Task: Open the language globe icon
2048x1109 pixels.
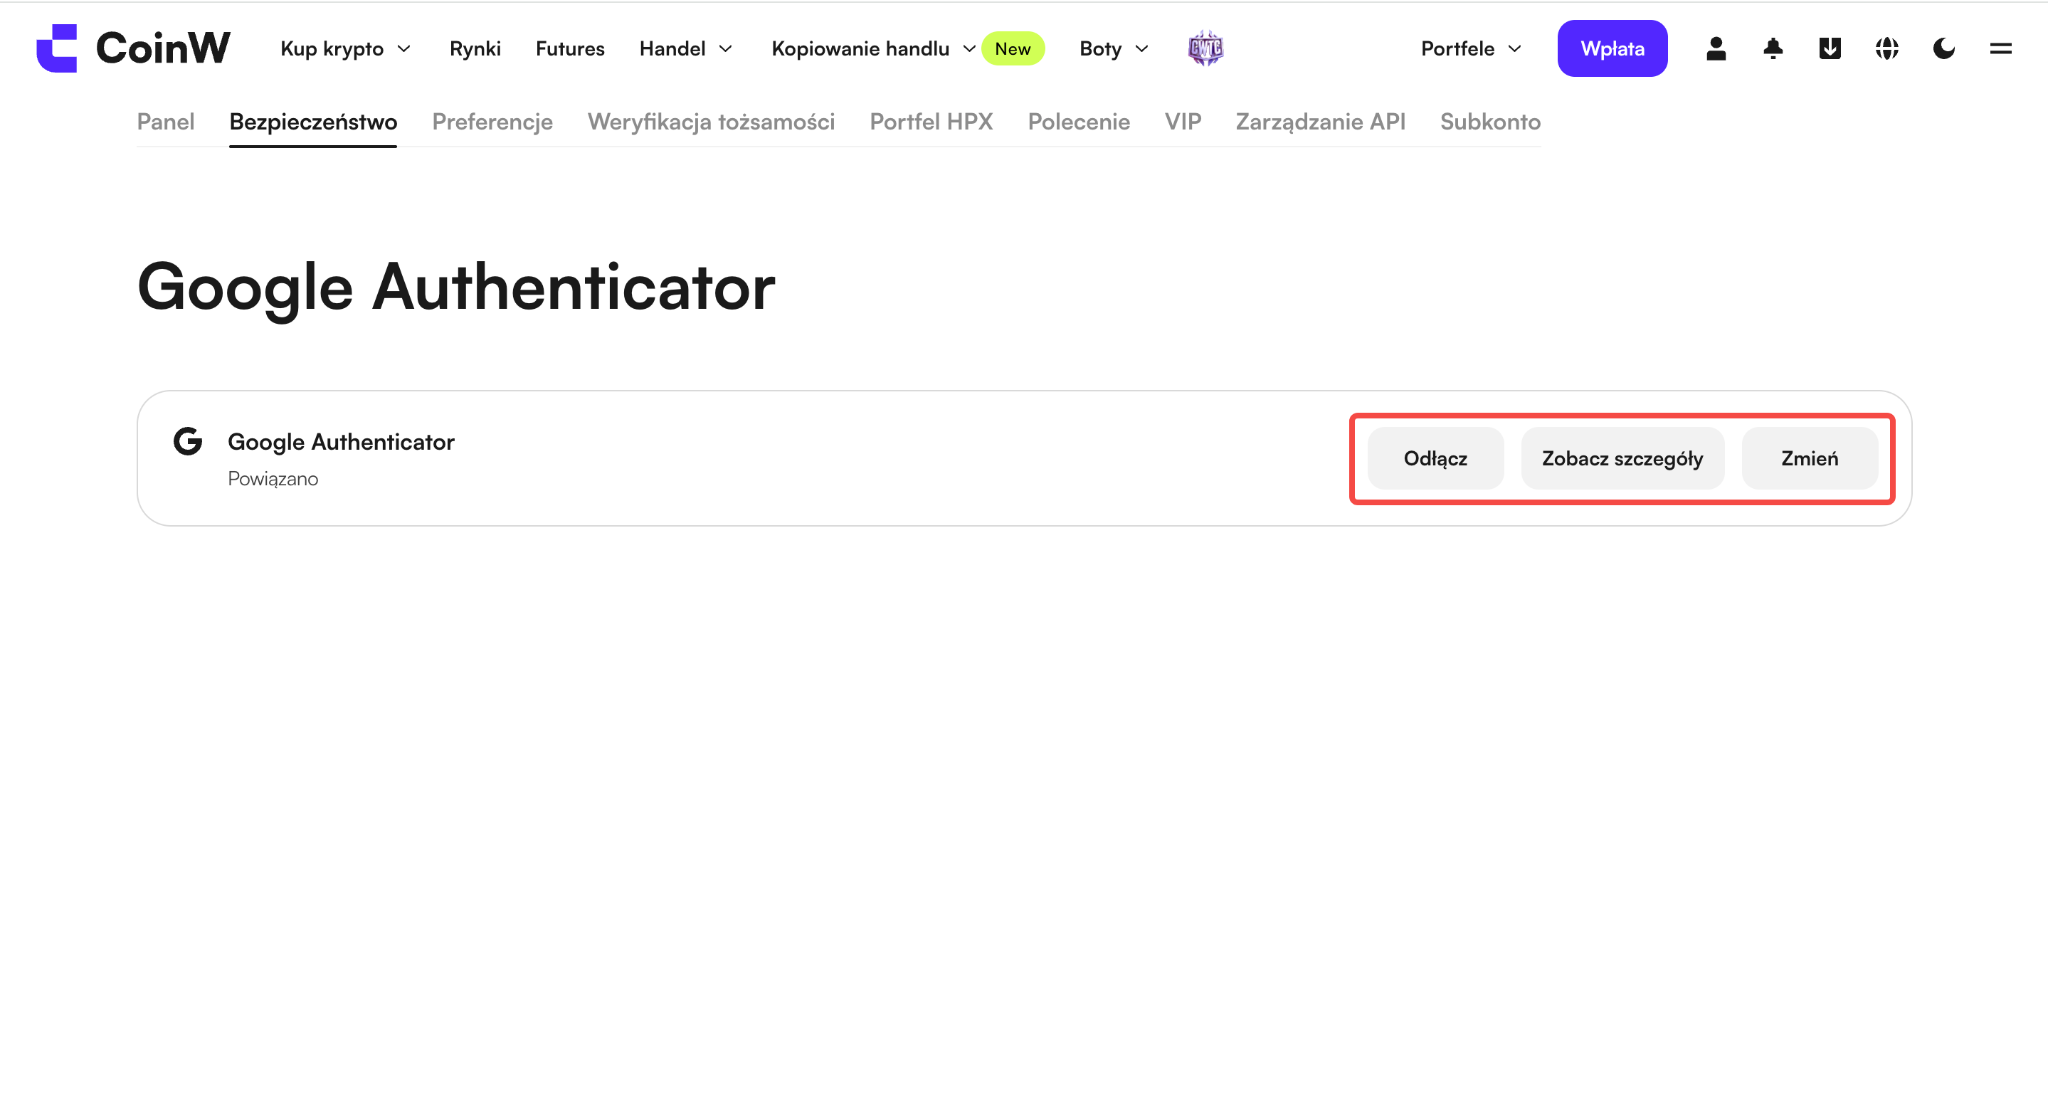Action: pos(1887,48)
